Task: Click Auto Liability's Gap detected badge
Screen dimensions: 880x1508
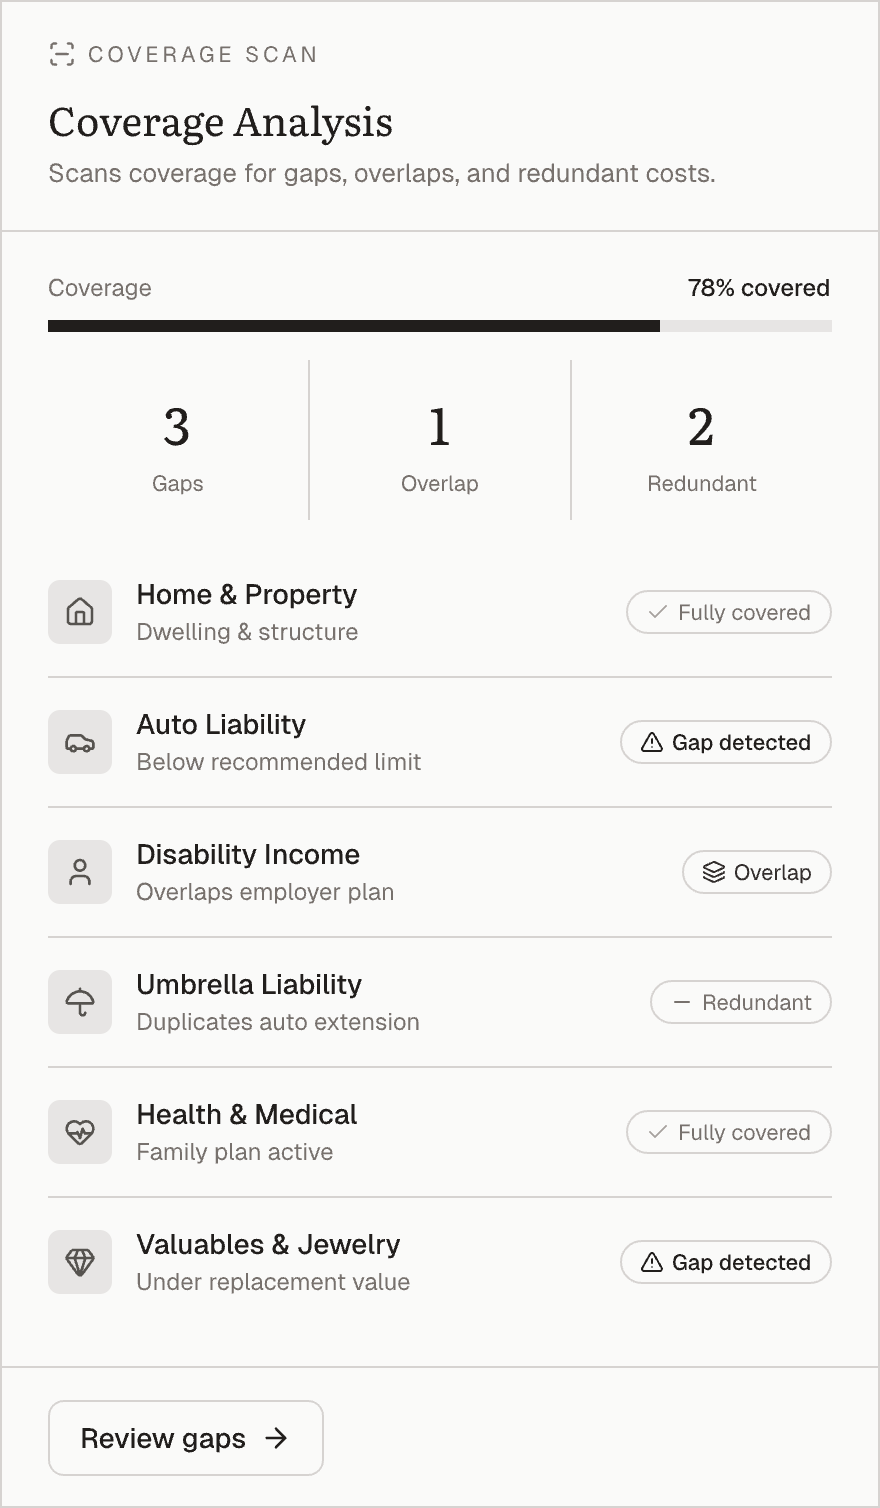Action: (726, 742)
